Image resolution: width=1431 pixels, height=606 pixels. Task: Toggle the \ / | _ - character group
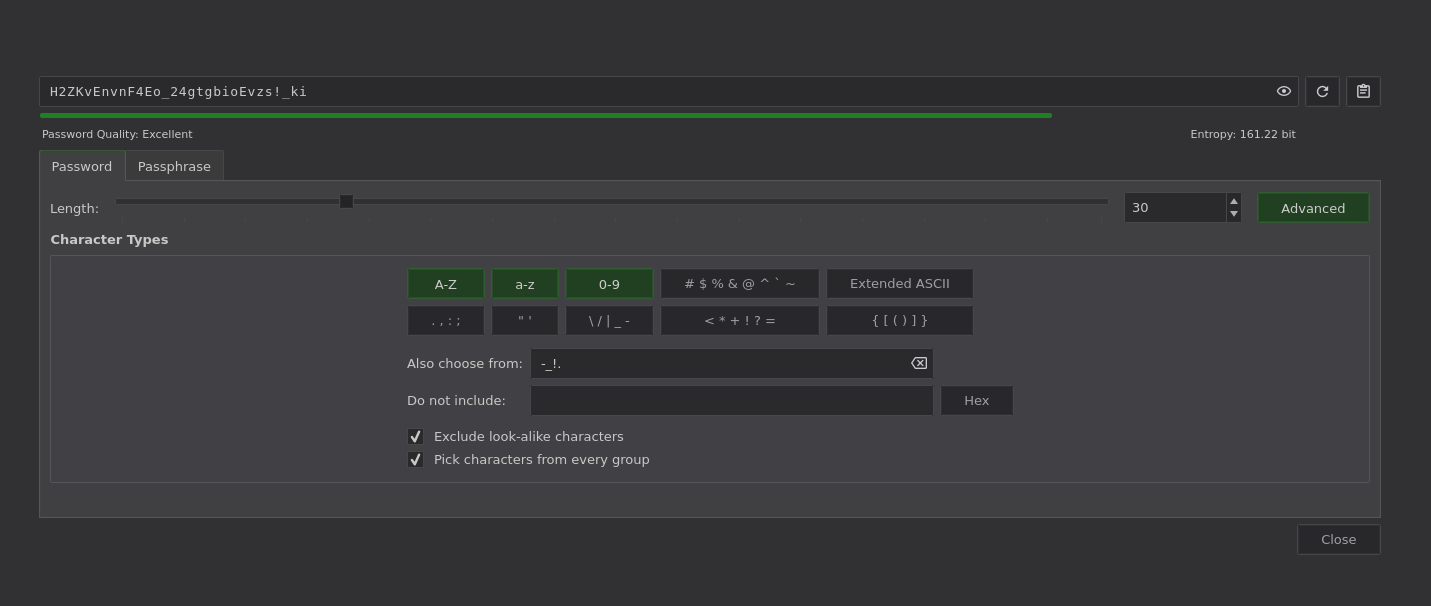(609, 320)
